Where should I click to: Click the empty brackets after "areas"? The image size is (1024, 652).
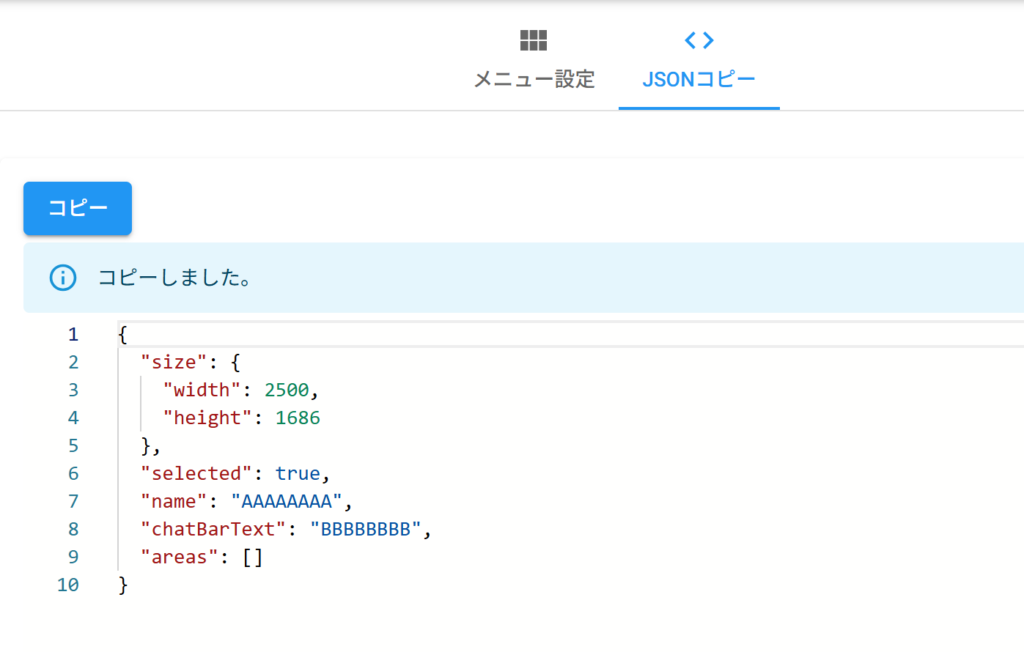(x=253, y=558)
